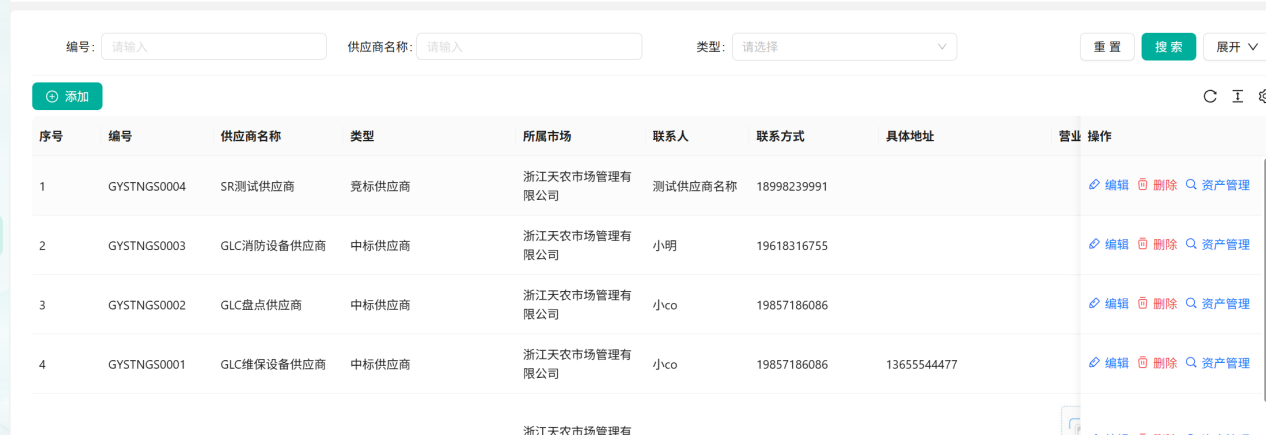Click the pencil edit icon for SR测试供应商
Viewport: 1266px width, 435px height.
(1094, 185)
